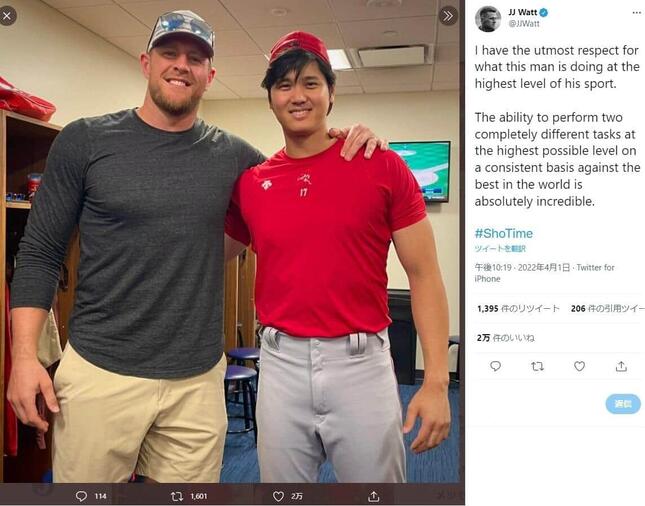The width and height of the screenshot is (645, 506).
Task: Open the @JJWatt handle link
Action: coord(521,23)
